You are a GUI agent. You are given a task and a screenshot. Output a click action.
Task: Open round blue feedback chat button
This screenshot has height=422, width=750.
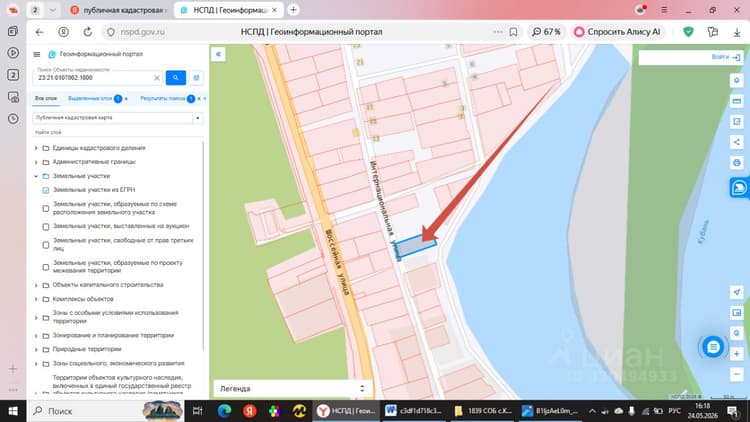[713, 347]
